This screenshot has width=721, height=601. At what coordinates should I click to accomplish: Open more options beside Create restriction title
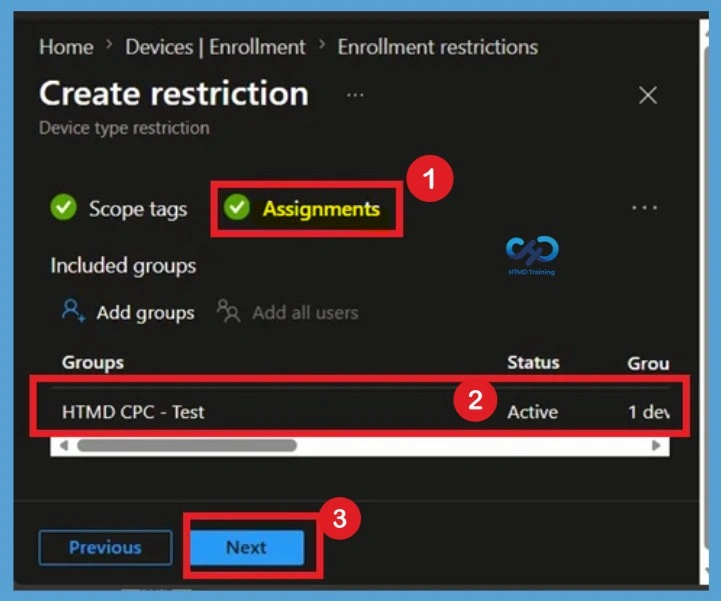(355, 95)
